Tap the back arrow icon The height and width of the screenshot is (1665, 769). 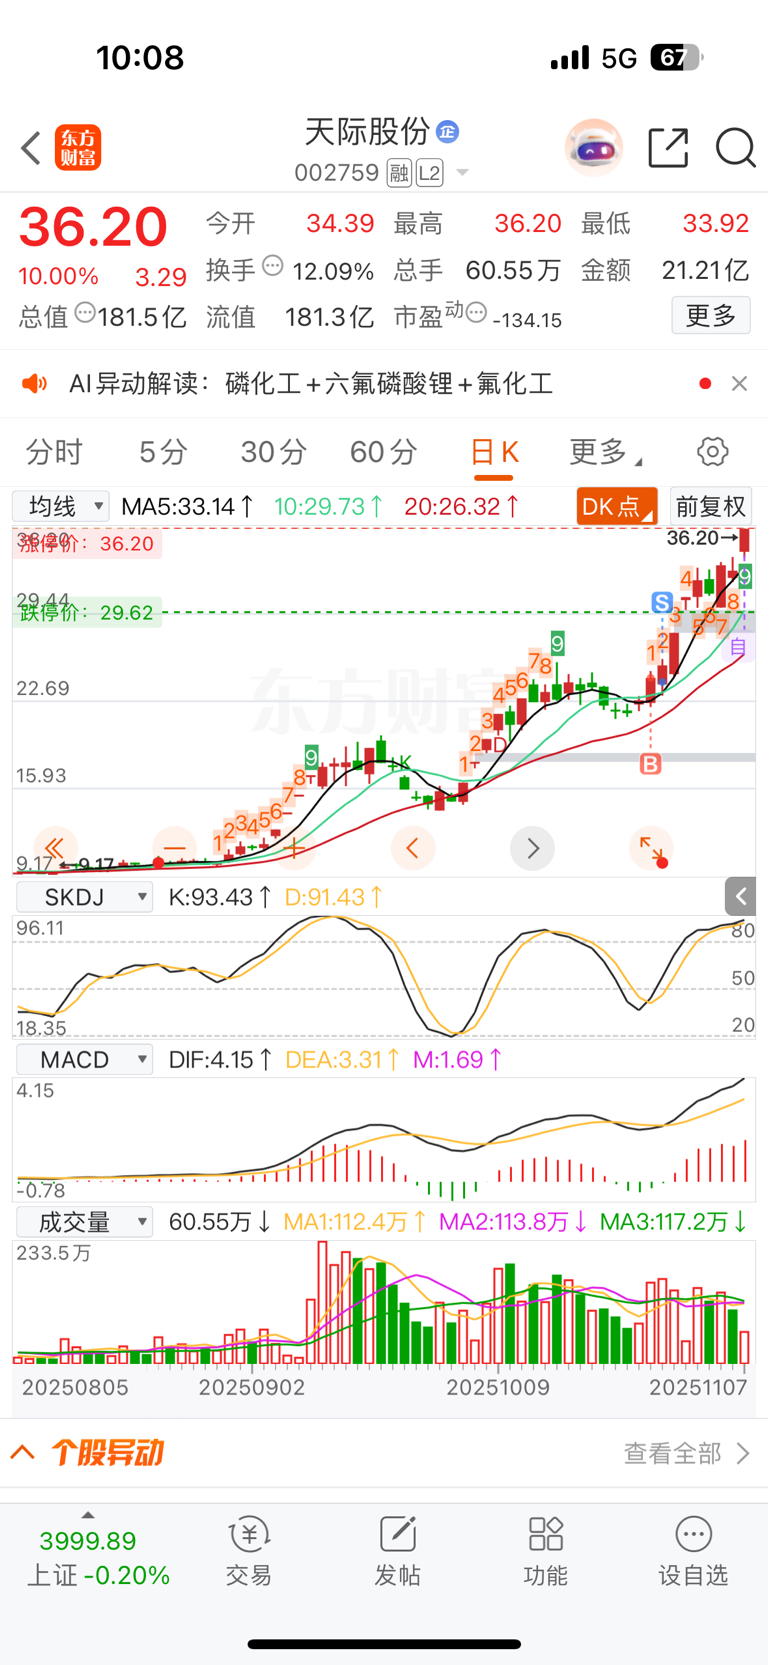(31, 148)
